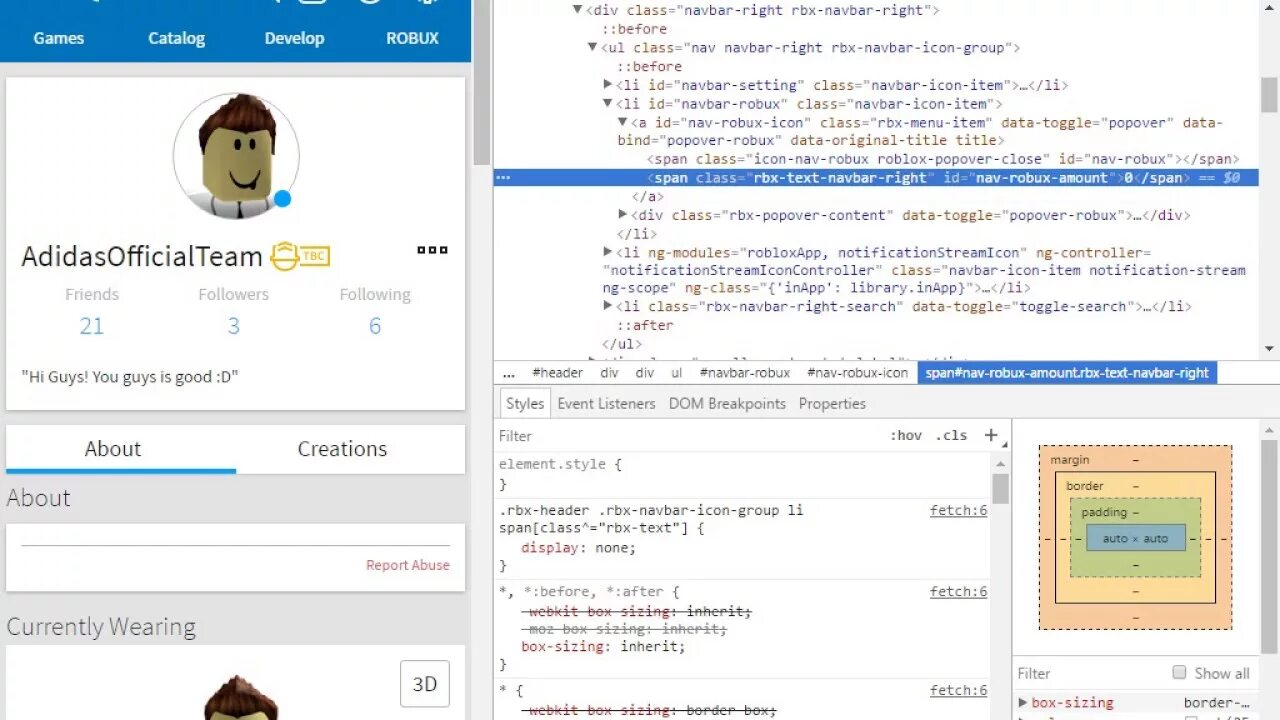
Task: Select ul in the breadcrumb trail
Action: click(677, 373)
